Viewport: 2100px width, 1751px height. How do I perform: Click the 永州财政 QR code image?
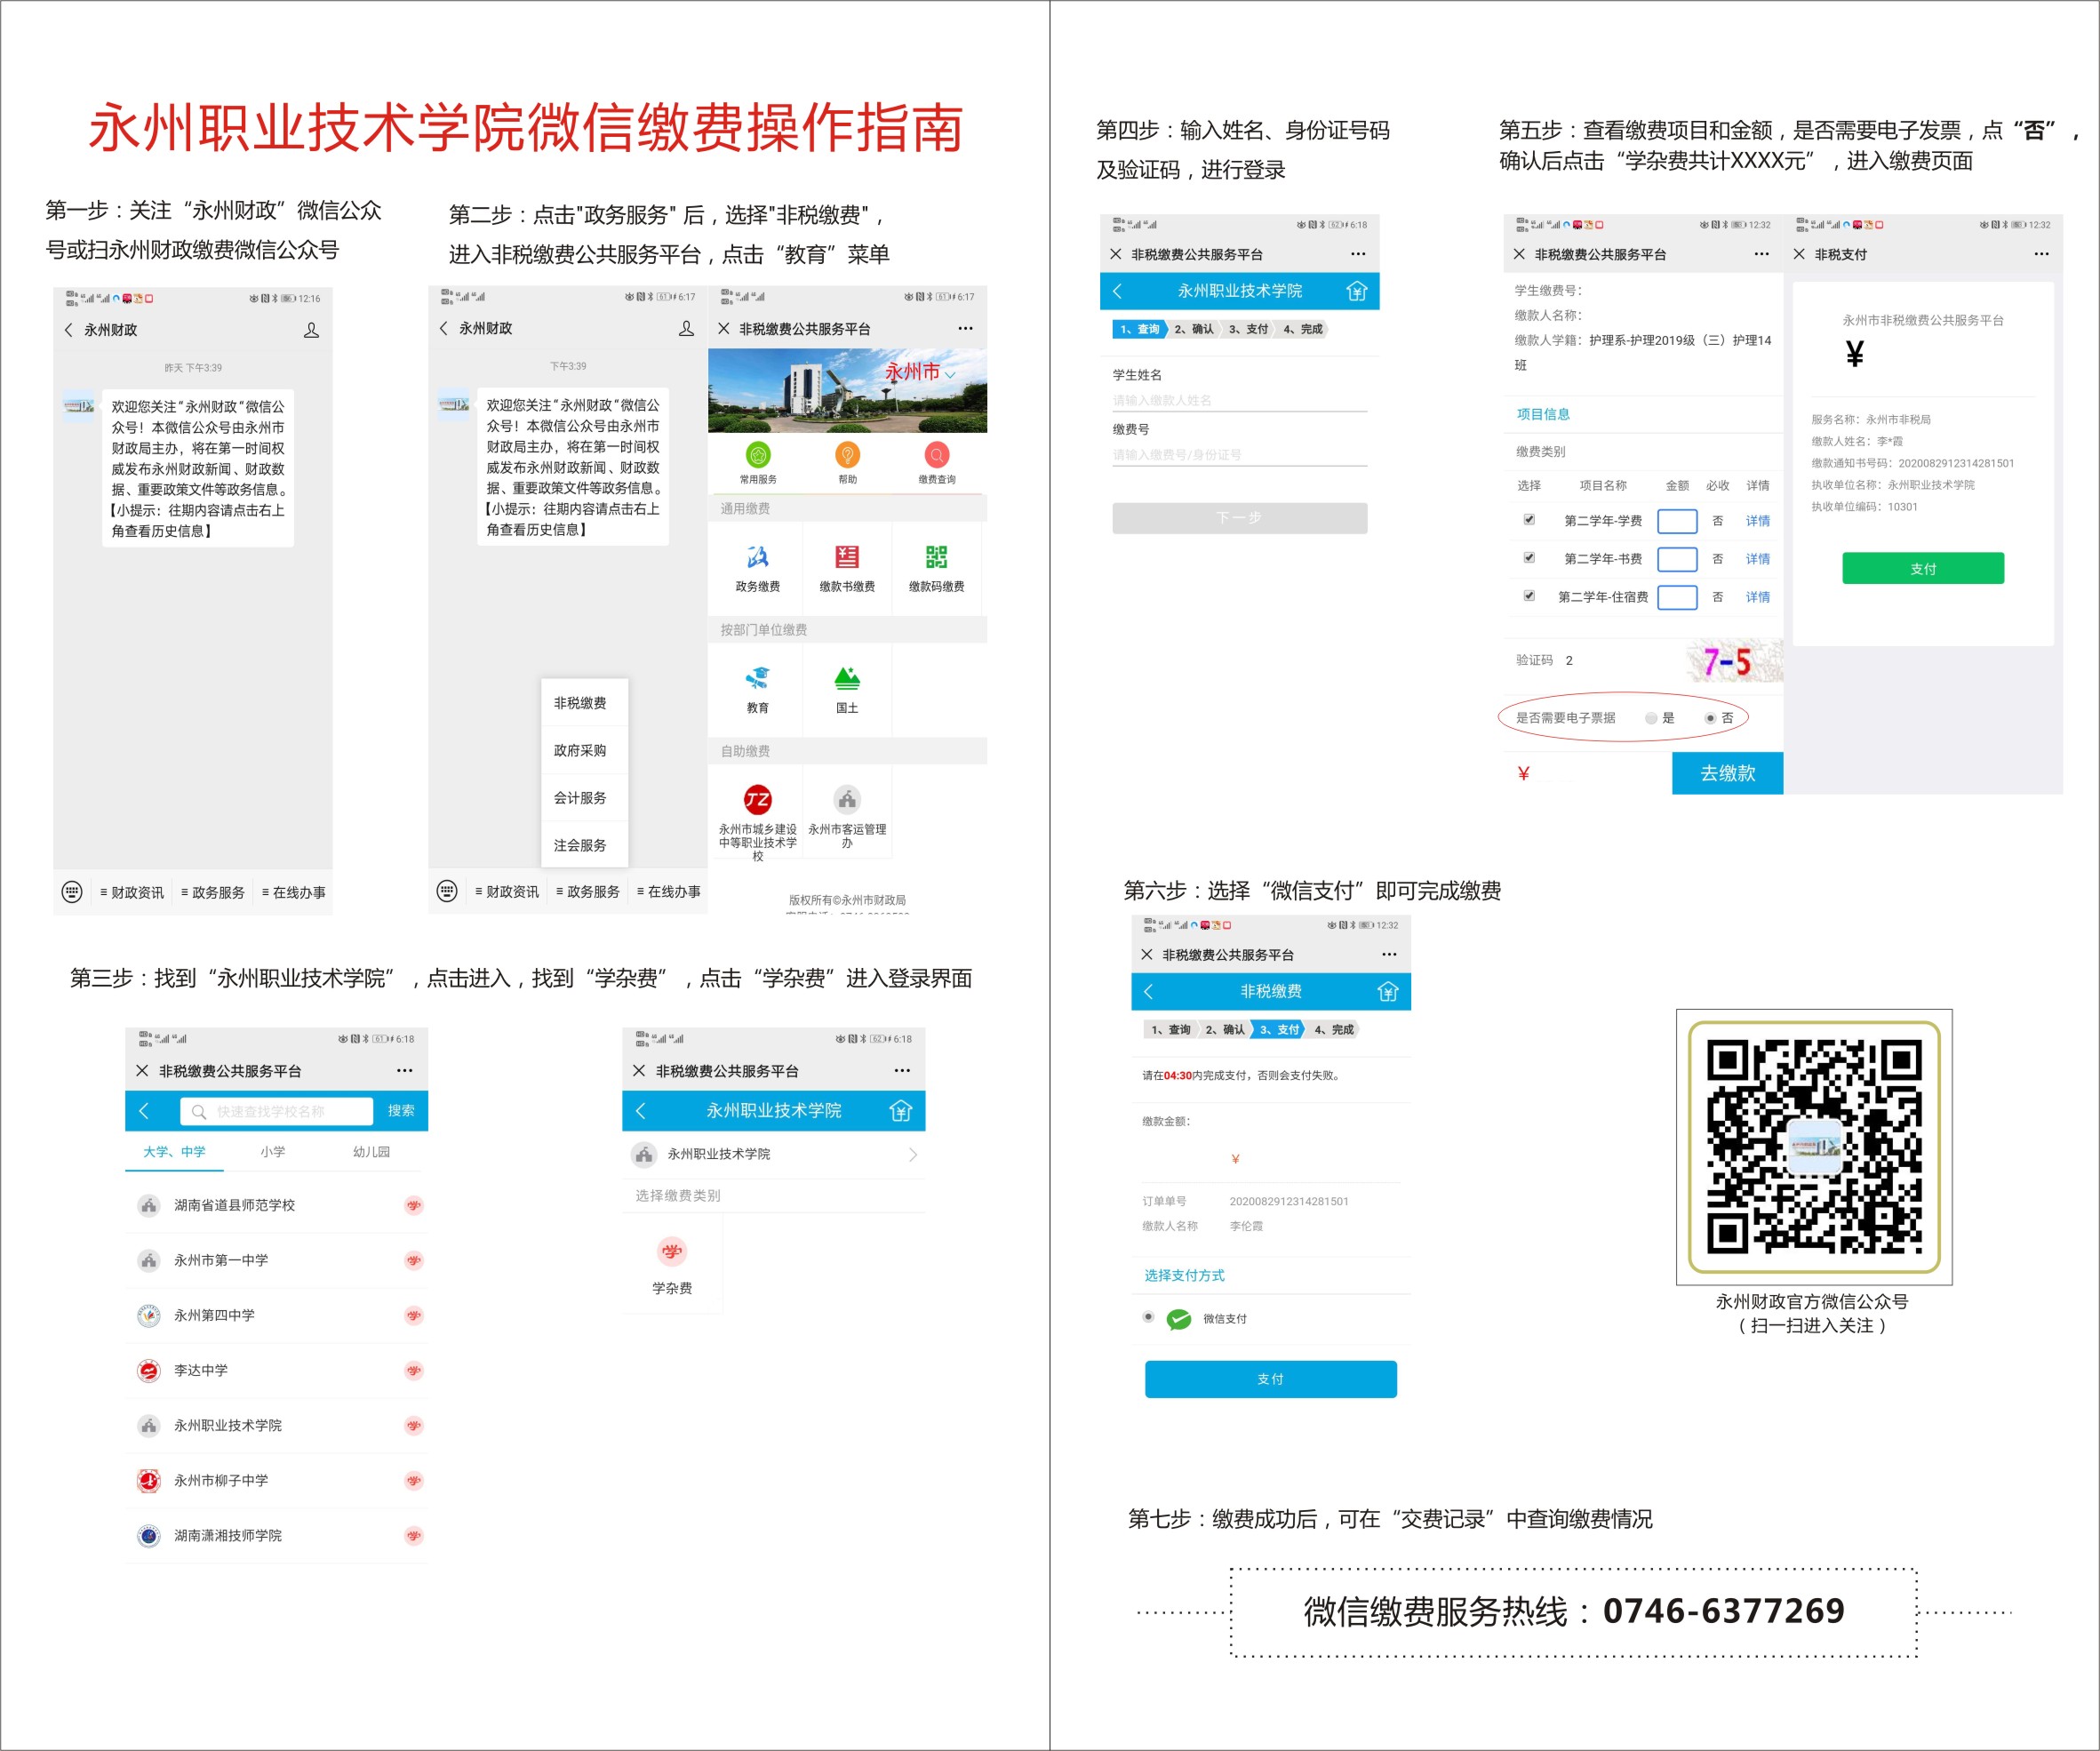pyautogui.click(x=1814, y=1146)
